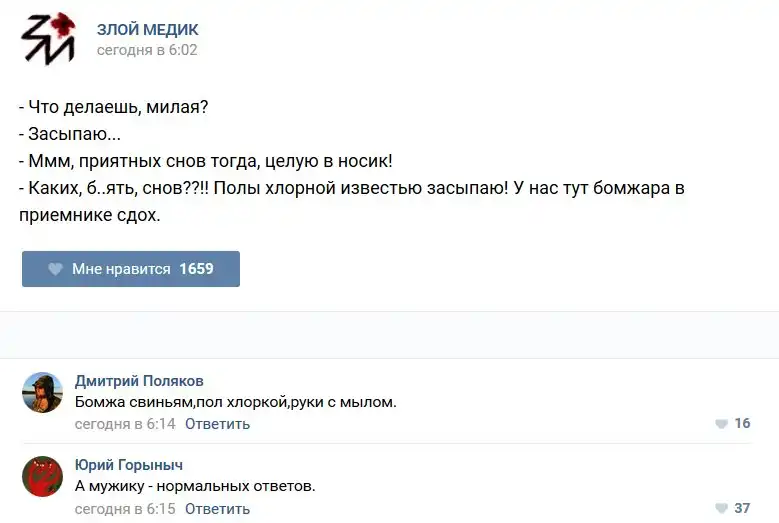The width and height of the screenshot is (779, 523).
Task: Click timestamp 'сегодня в 6:15' on the comment
Action: click(125, 509)
